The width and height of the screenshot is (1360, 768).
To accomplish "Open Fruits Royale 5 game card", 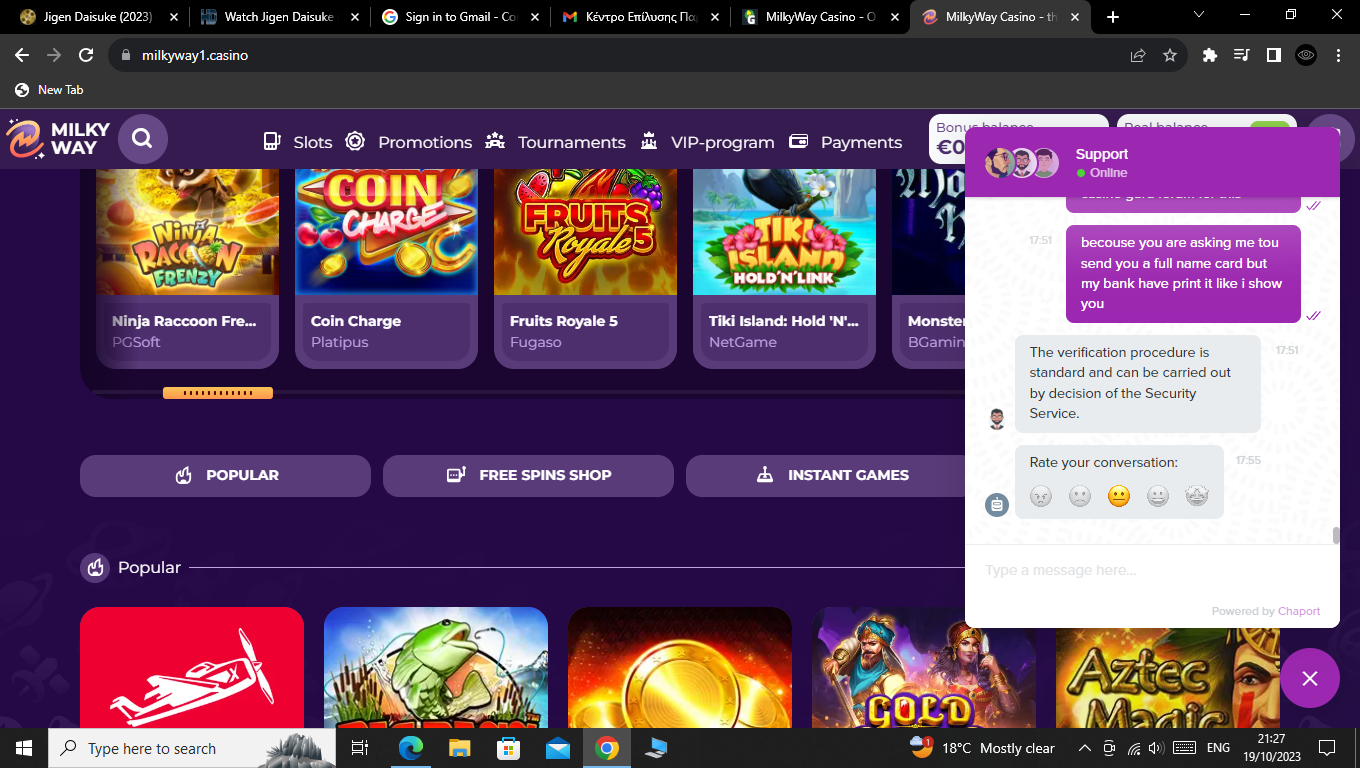I will point(585,268).
